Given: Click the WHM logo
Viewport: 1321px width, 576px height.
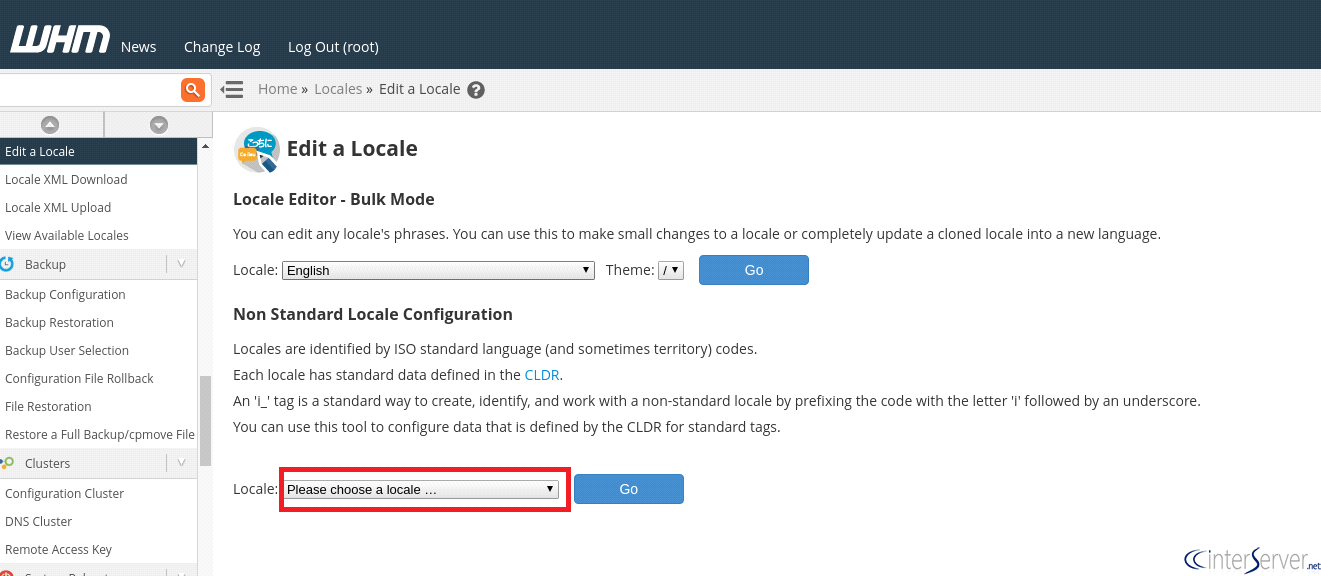Looking at the screenshot, I should 60,40.
